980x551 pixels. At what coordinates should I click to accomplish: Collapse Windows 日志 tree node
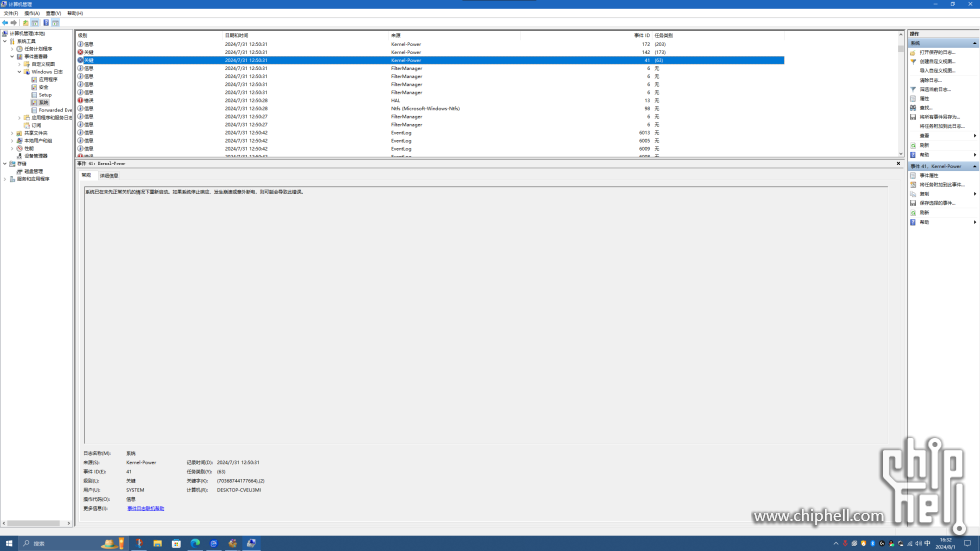coord(19,72)
